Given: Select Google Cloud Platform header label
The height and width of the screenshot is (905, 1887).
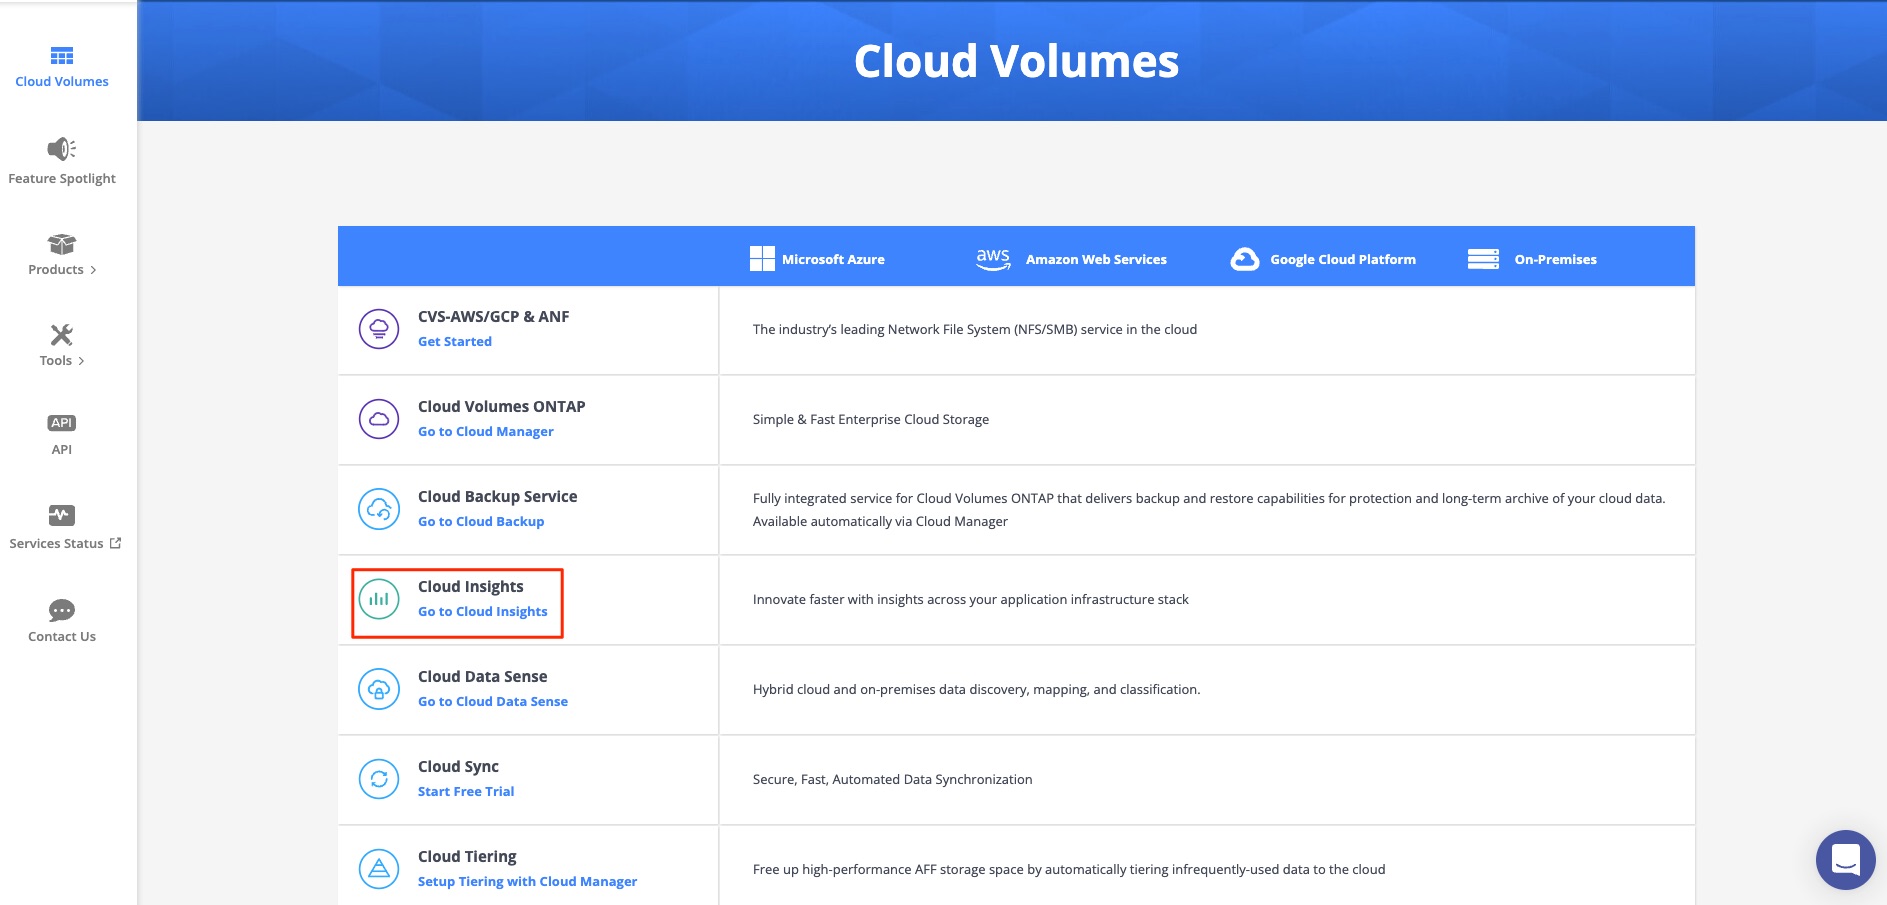Looking at the screenshot, I should [1343, 259].
